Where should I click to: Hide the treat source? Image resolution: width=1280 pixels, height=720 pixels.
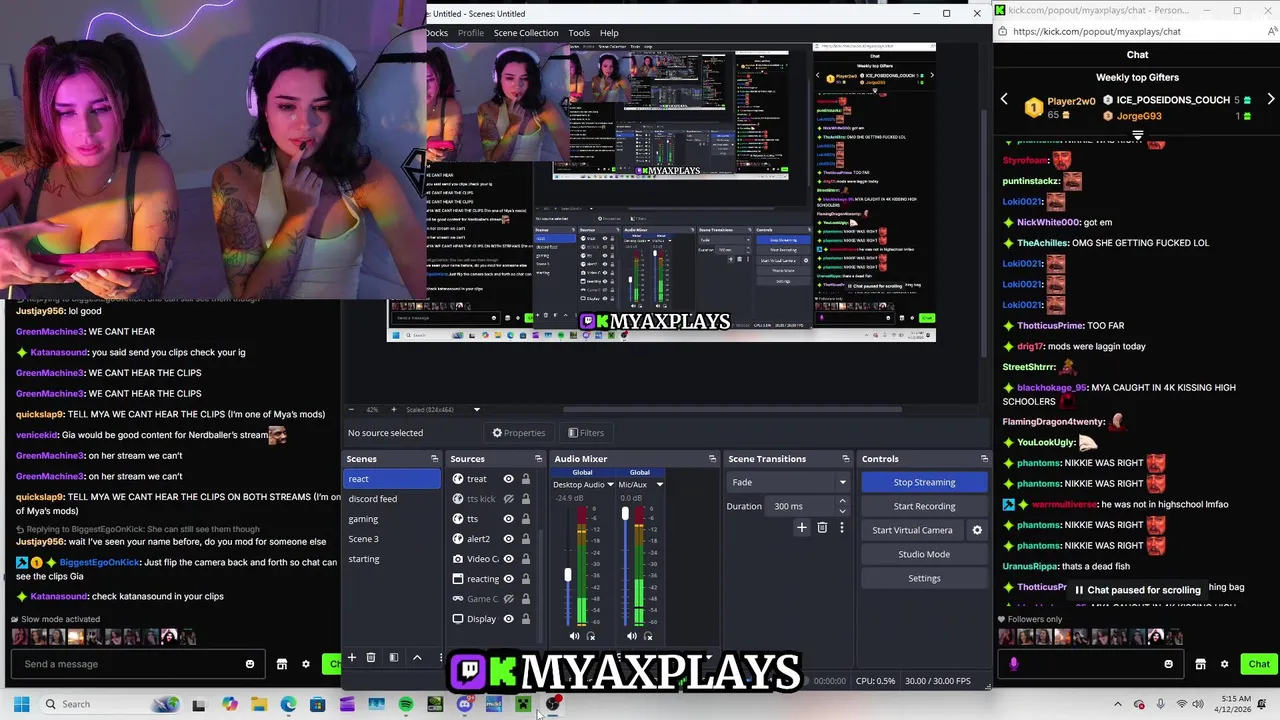coord(508,479)
